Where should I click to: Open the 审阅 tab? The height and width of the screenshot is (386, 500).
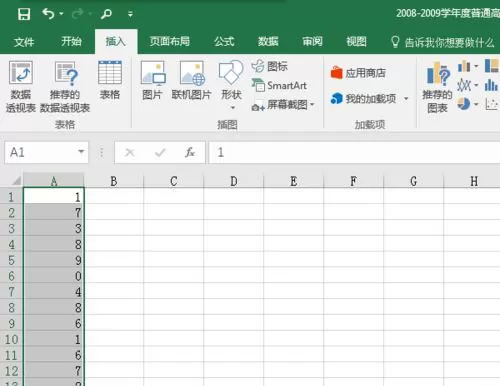[x=312, y=41]
